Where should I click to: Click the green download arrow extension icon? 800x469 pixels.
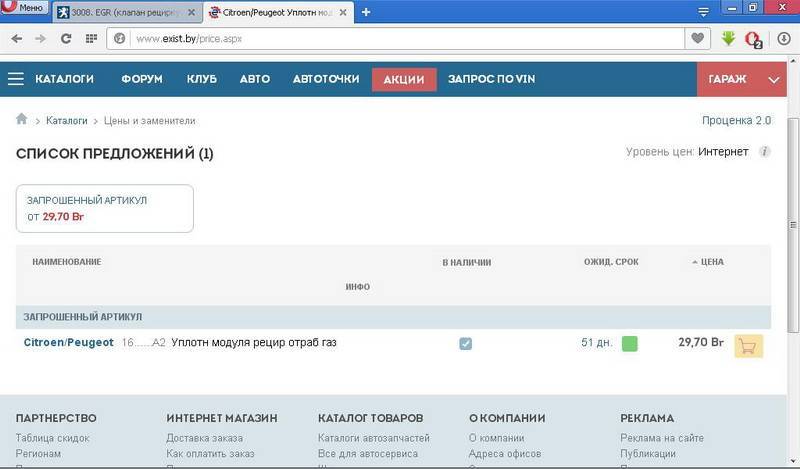pos(729,39)
